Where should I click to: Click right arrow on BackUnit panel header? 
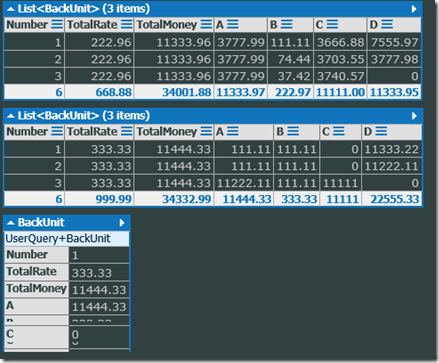pyautogui.click(x=122, y=223)
